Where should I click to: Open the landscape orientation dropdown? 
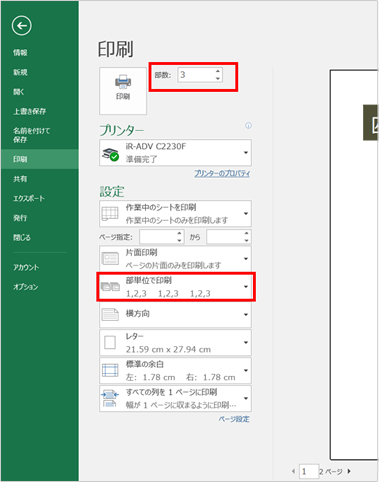point(175,314)
